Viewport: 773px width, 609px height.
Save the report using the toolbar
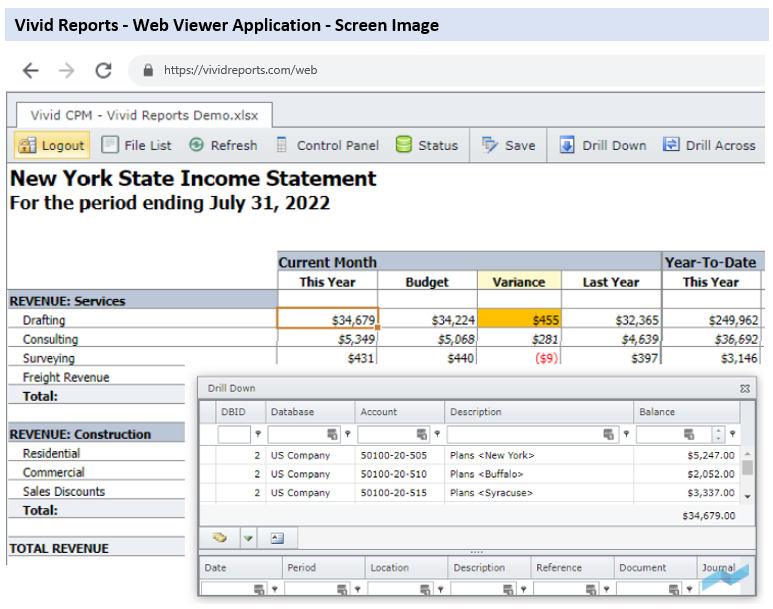(509, 145)
